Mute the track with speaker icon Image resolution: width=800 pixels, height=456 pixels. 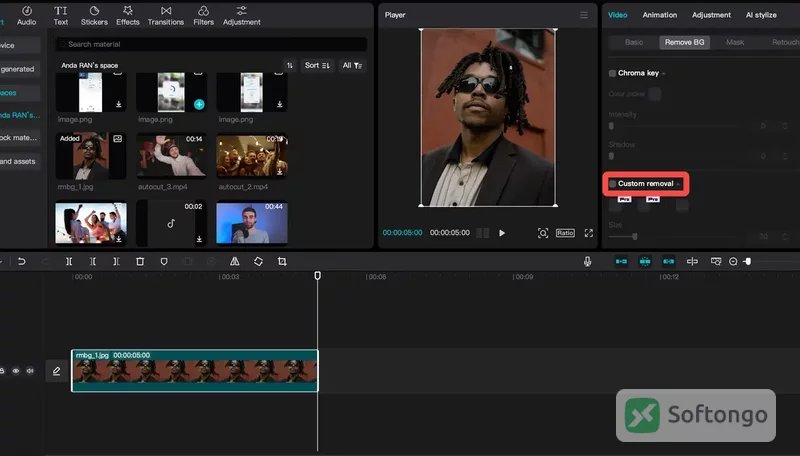point(30,371)
